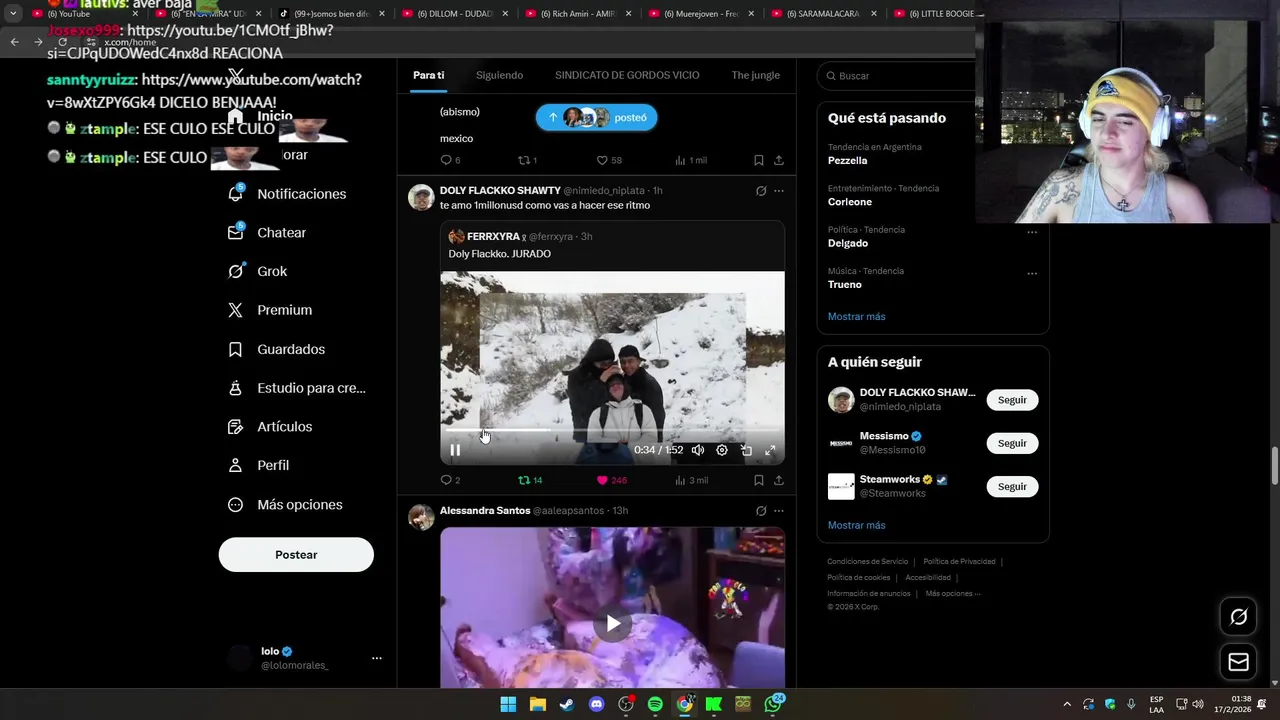Screen dimensions: 1280x720
Task: Share the mexico post
Action: coord(779,160)
